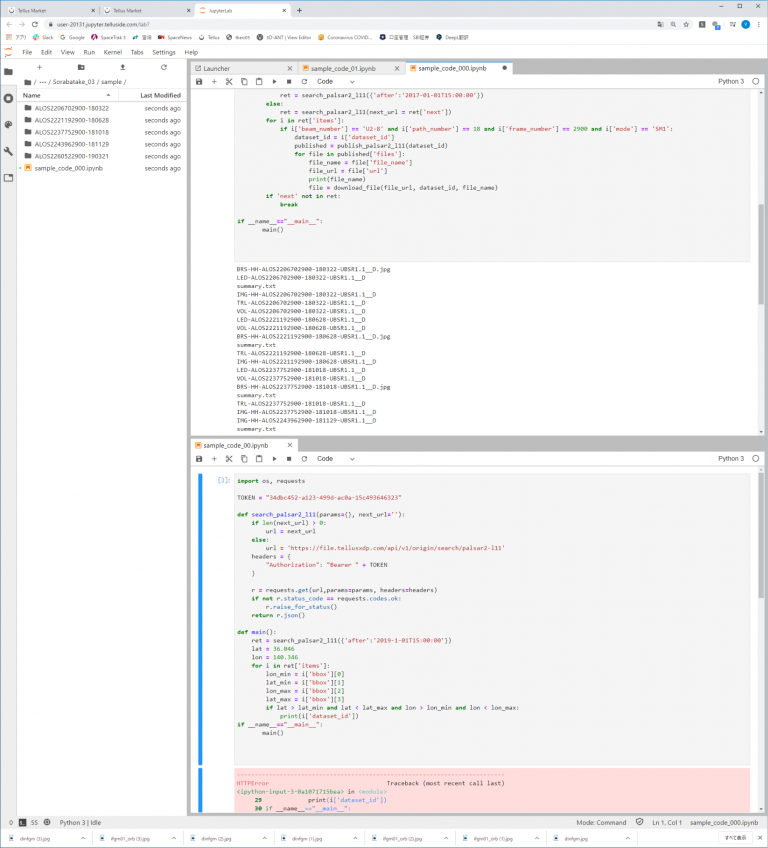Insert a cell below in sample_code_00.ipynb
Viewport: 768px width, 848px height.
pyautogui.click(x=214, y=459)
